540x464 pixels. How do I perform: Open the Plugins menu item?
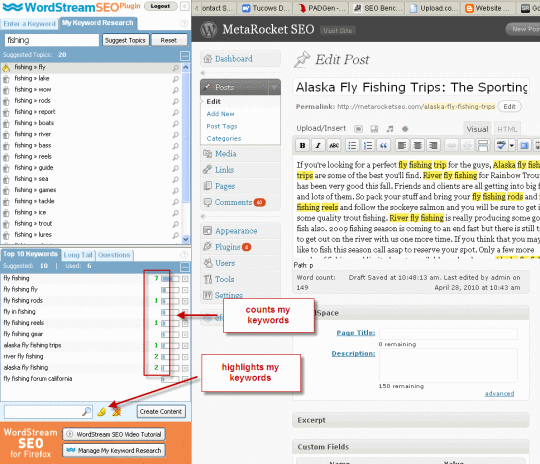pyautogui.click(x=240, y=247)
